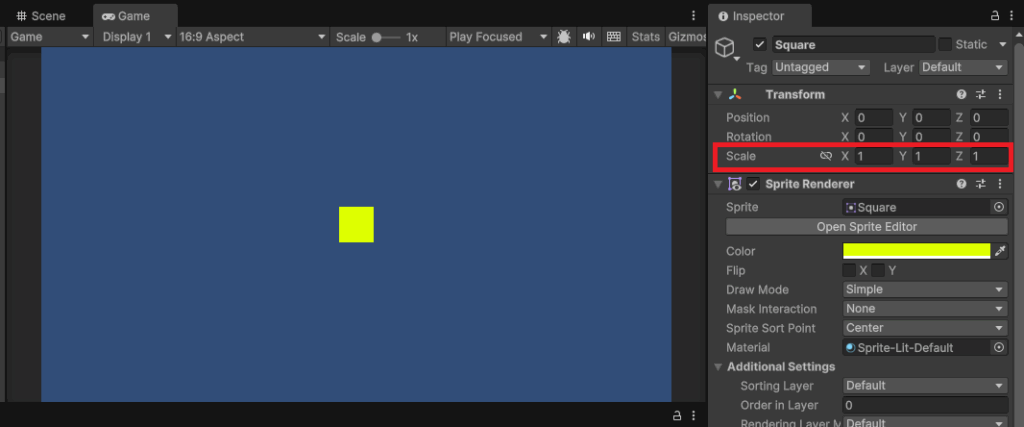This screenshot has height=427, width=1024.
Task: Click the Sprite field showing Square
Action: (x=917, y=208)
